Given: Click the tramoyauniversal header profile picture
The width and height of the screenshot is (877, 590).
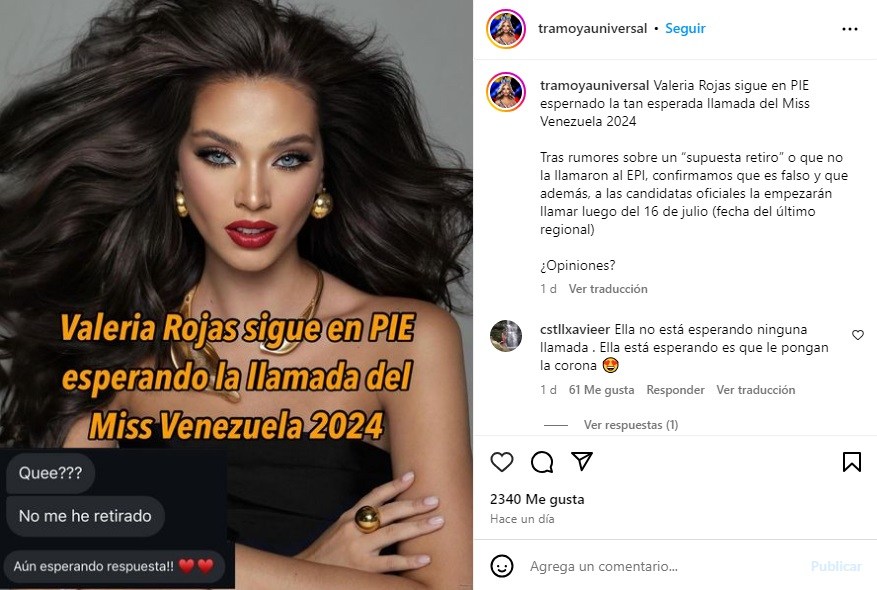Looking at the screenshot, I should tap(506, 29).
